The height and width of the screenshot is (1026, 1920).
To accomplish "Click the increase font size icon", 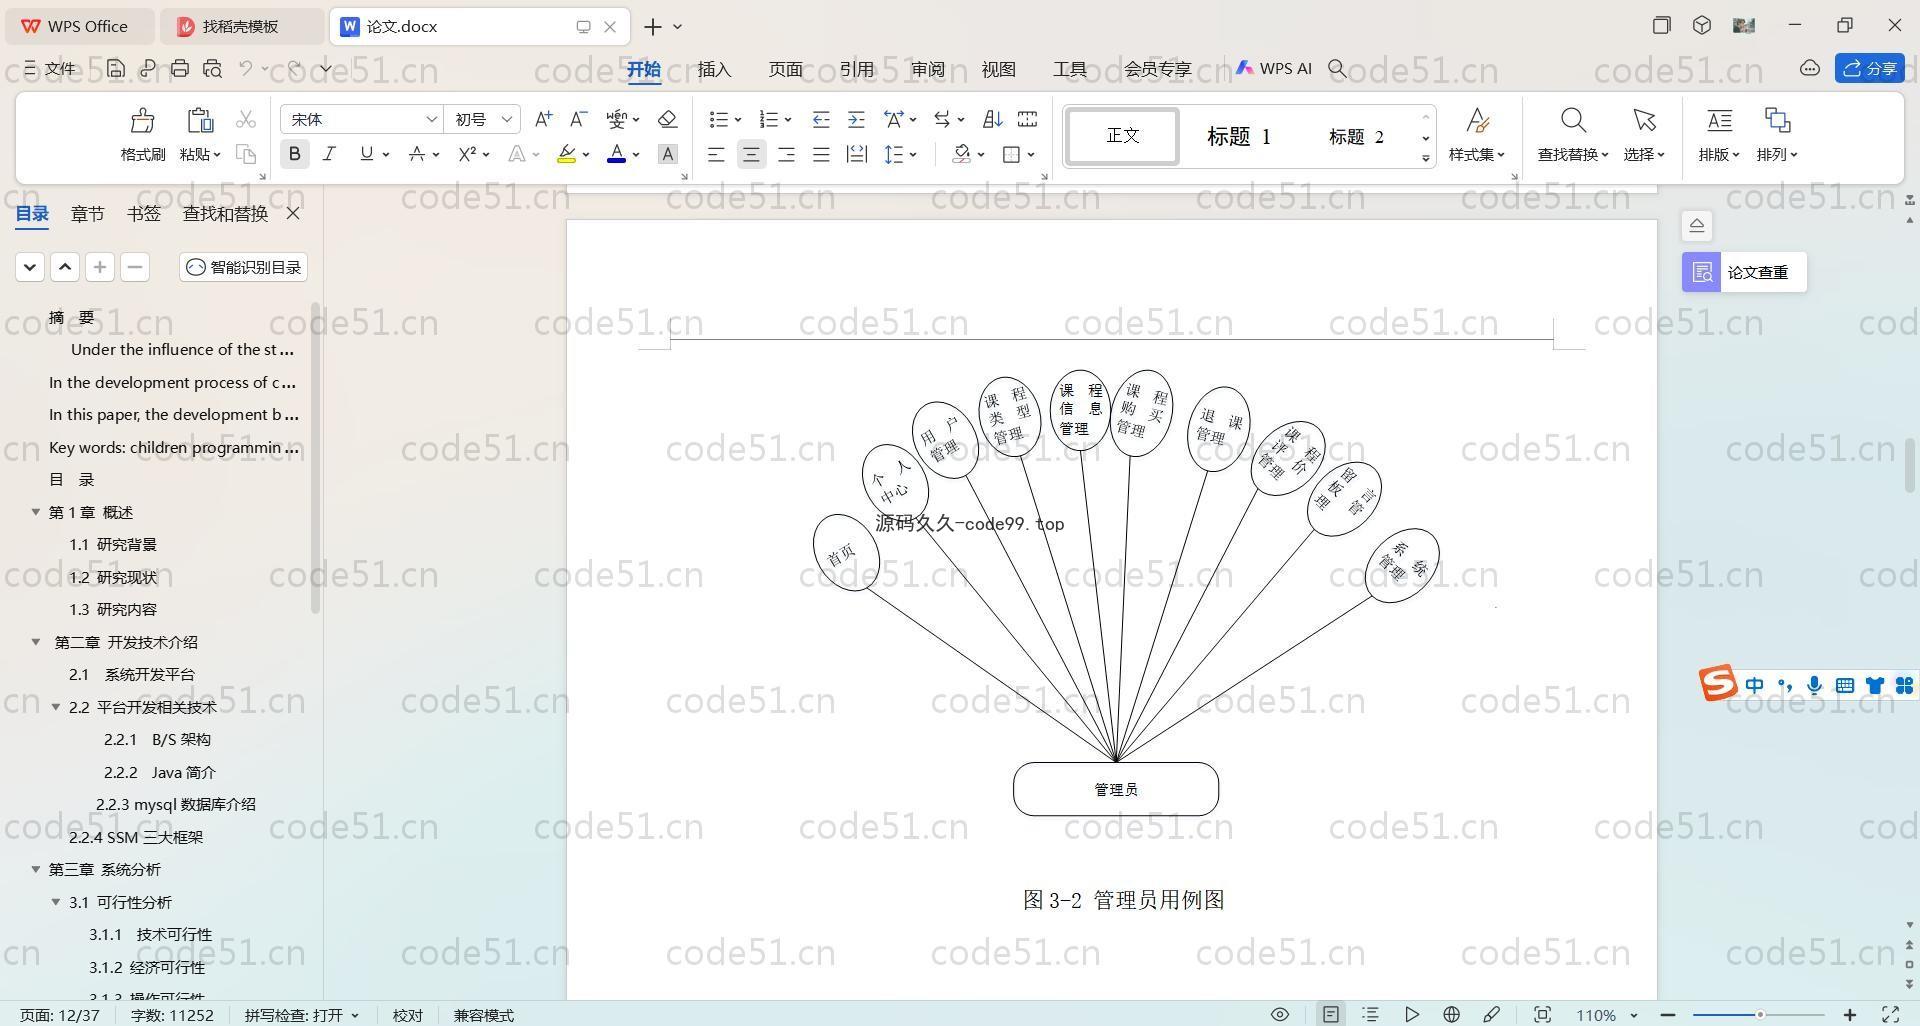I will [543, 120].
